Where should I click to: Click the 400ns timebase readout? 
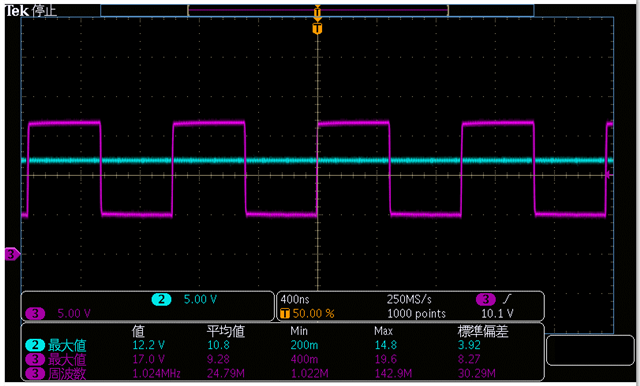coord(295,299)
